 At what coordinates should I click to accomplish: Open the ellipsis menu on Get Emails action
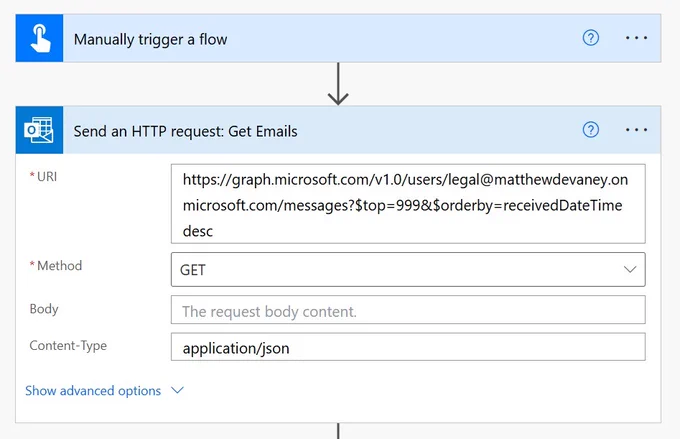tap(636, 130)
